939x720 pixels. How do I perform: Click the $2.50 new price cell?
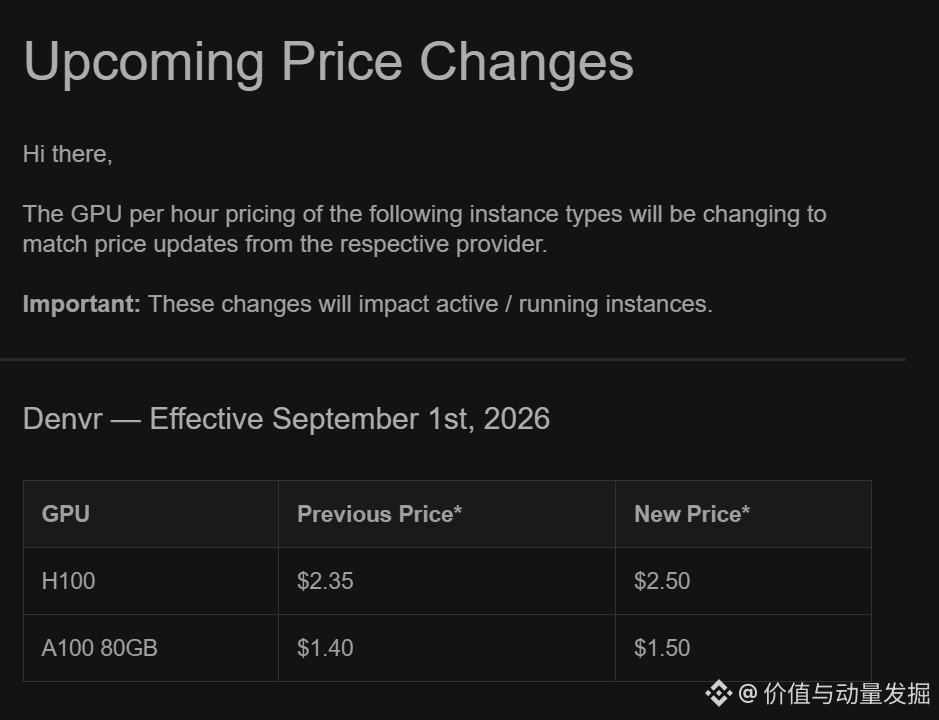click(x=743, y=581)
